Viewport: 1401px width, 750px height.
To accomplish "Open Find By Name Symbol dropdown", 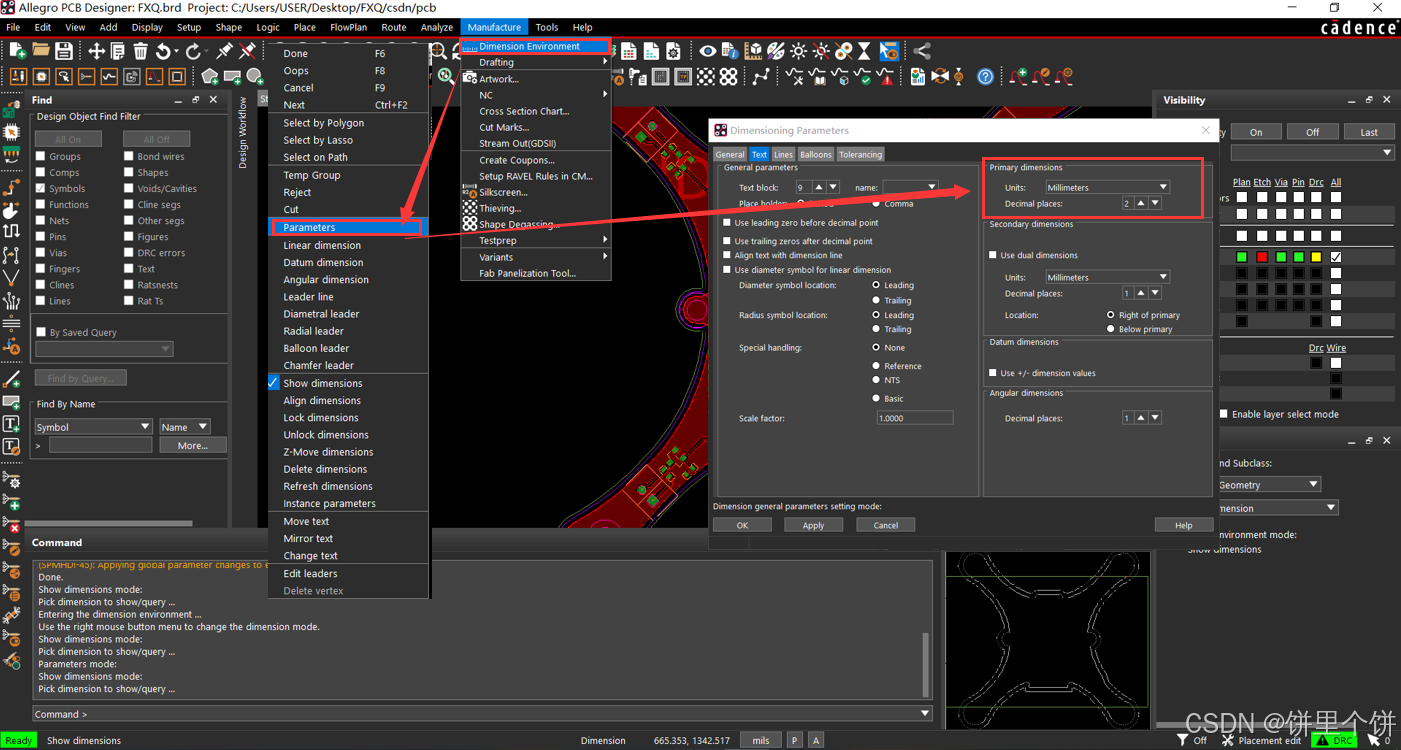I will [93, 427].
